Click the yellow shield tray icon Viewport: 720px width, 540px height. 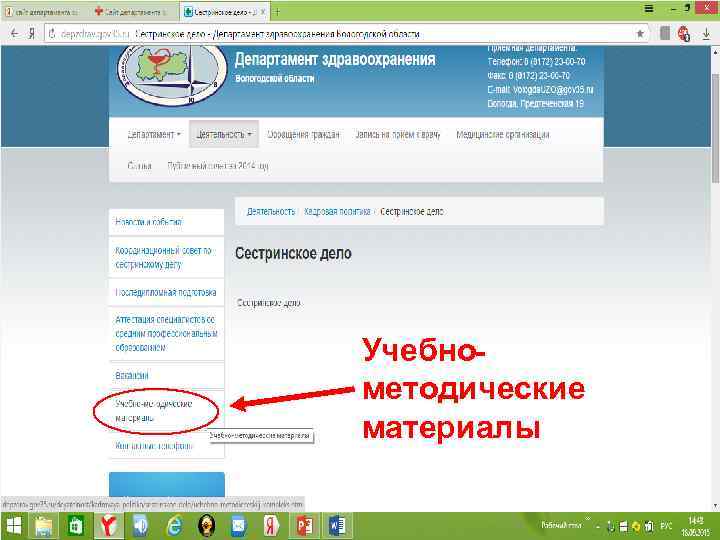tap(636, 526)
